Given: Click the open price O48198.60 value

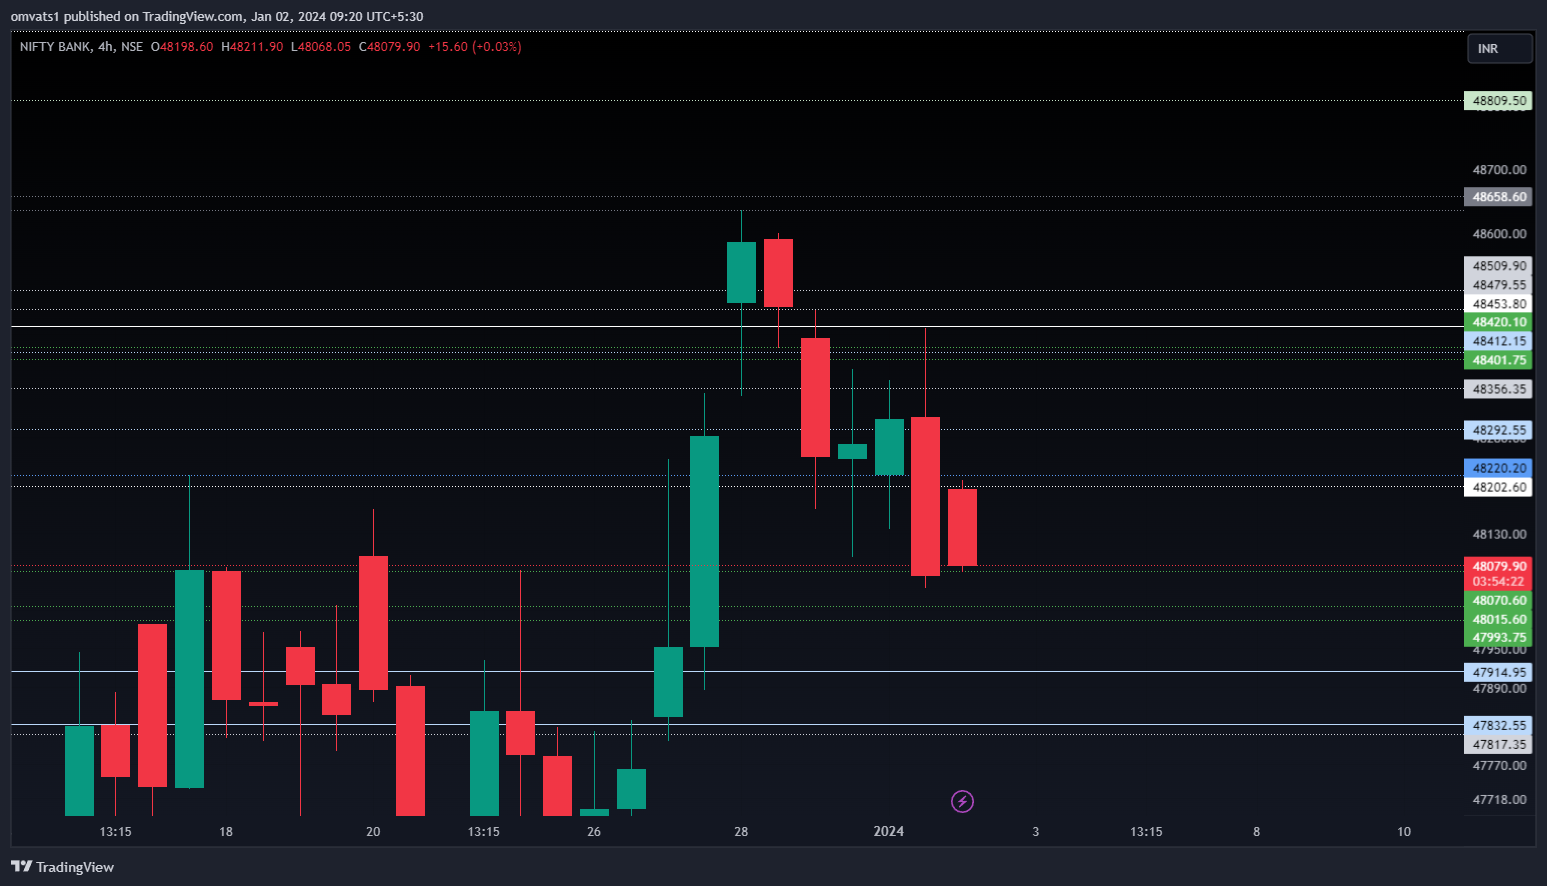Looking at the screenshot, I should coord(182,47).
